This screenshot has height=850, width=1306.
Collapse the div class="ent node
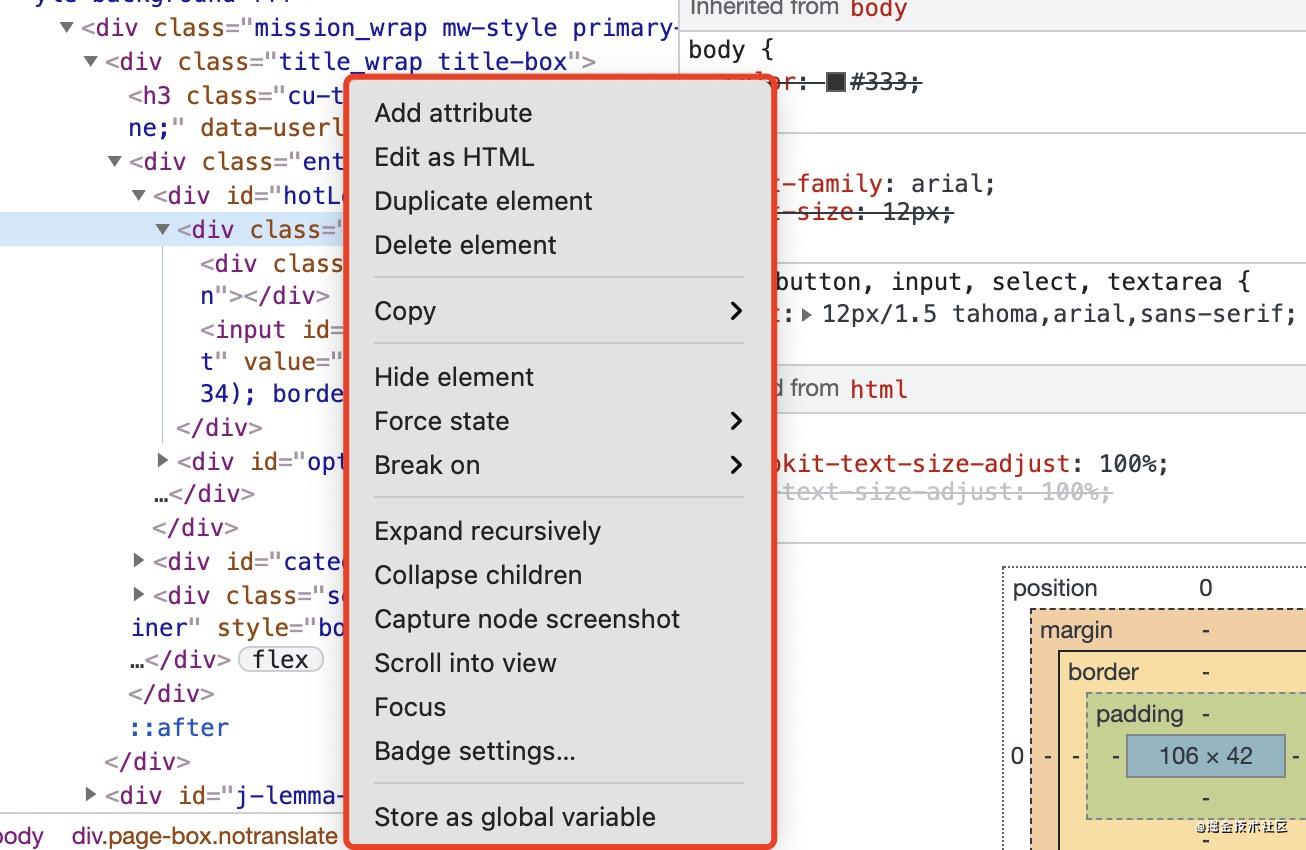coord(115,162)
